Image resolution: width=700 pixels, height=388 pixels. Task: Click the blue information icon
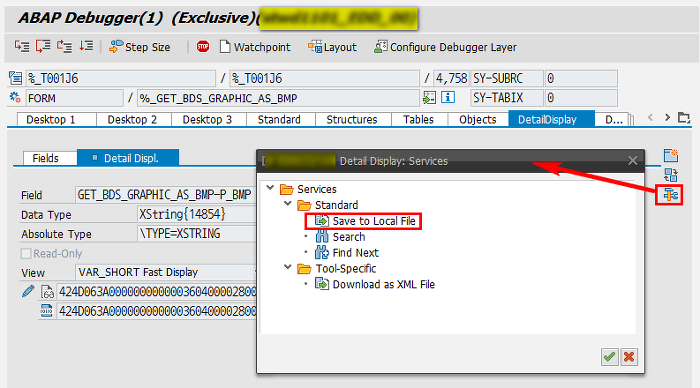(x=448, y=97)
